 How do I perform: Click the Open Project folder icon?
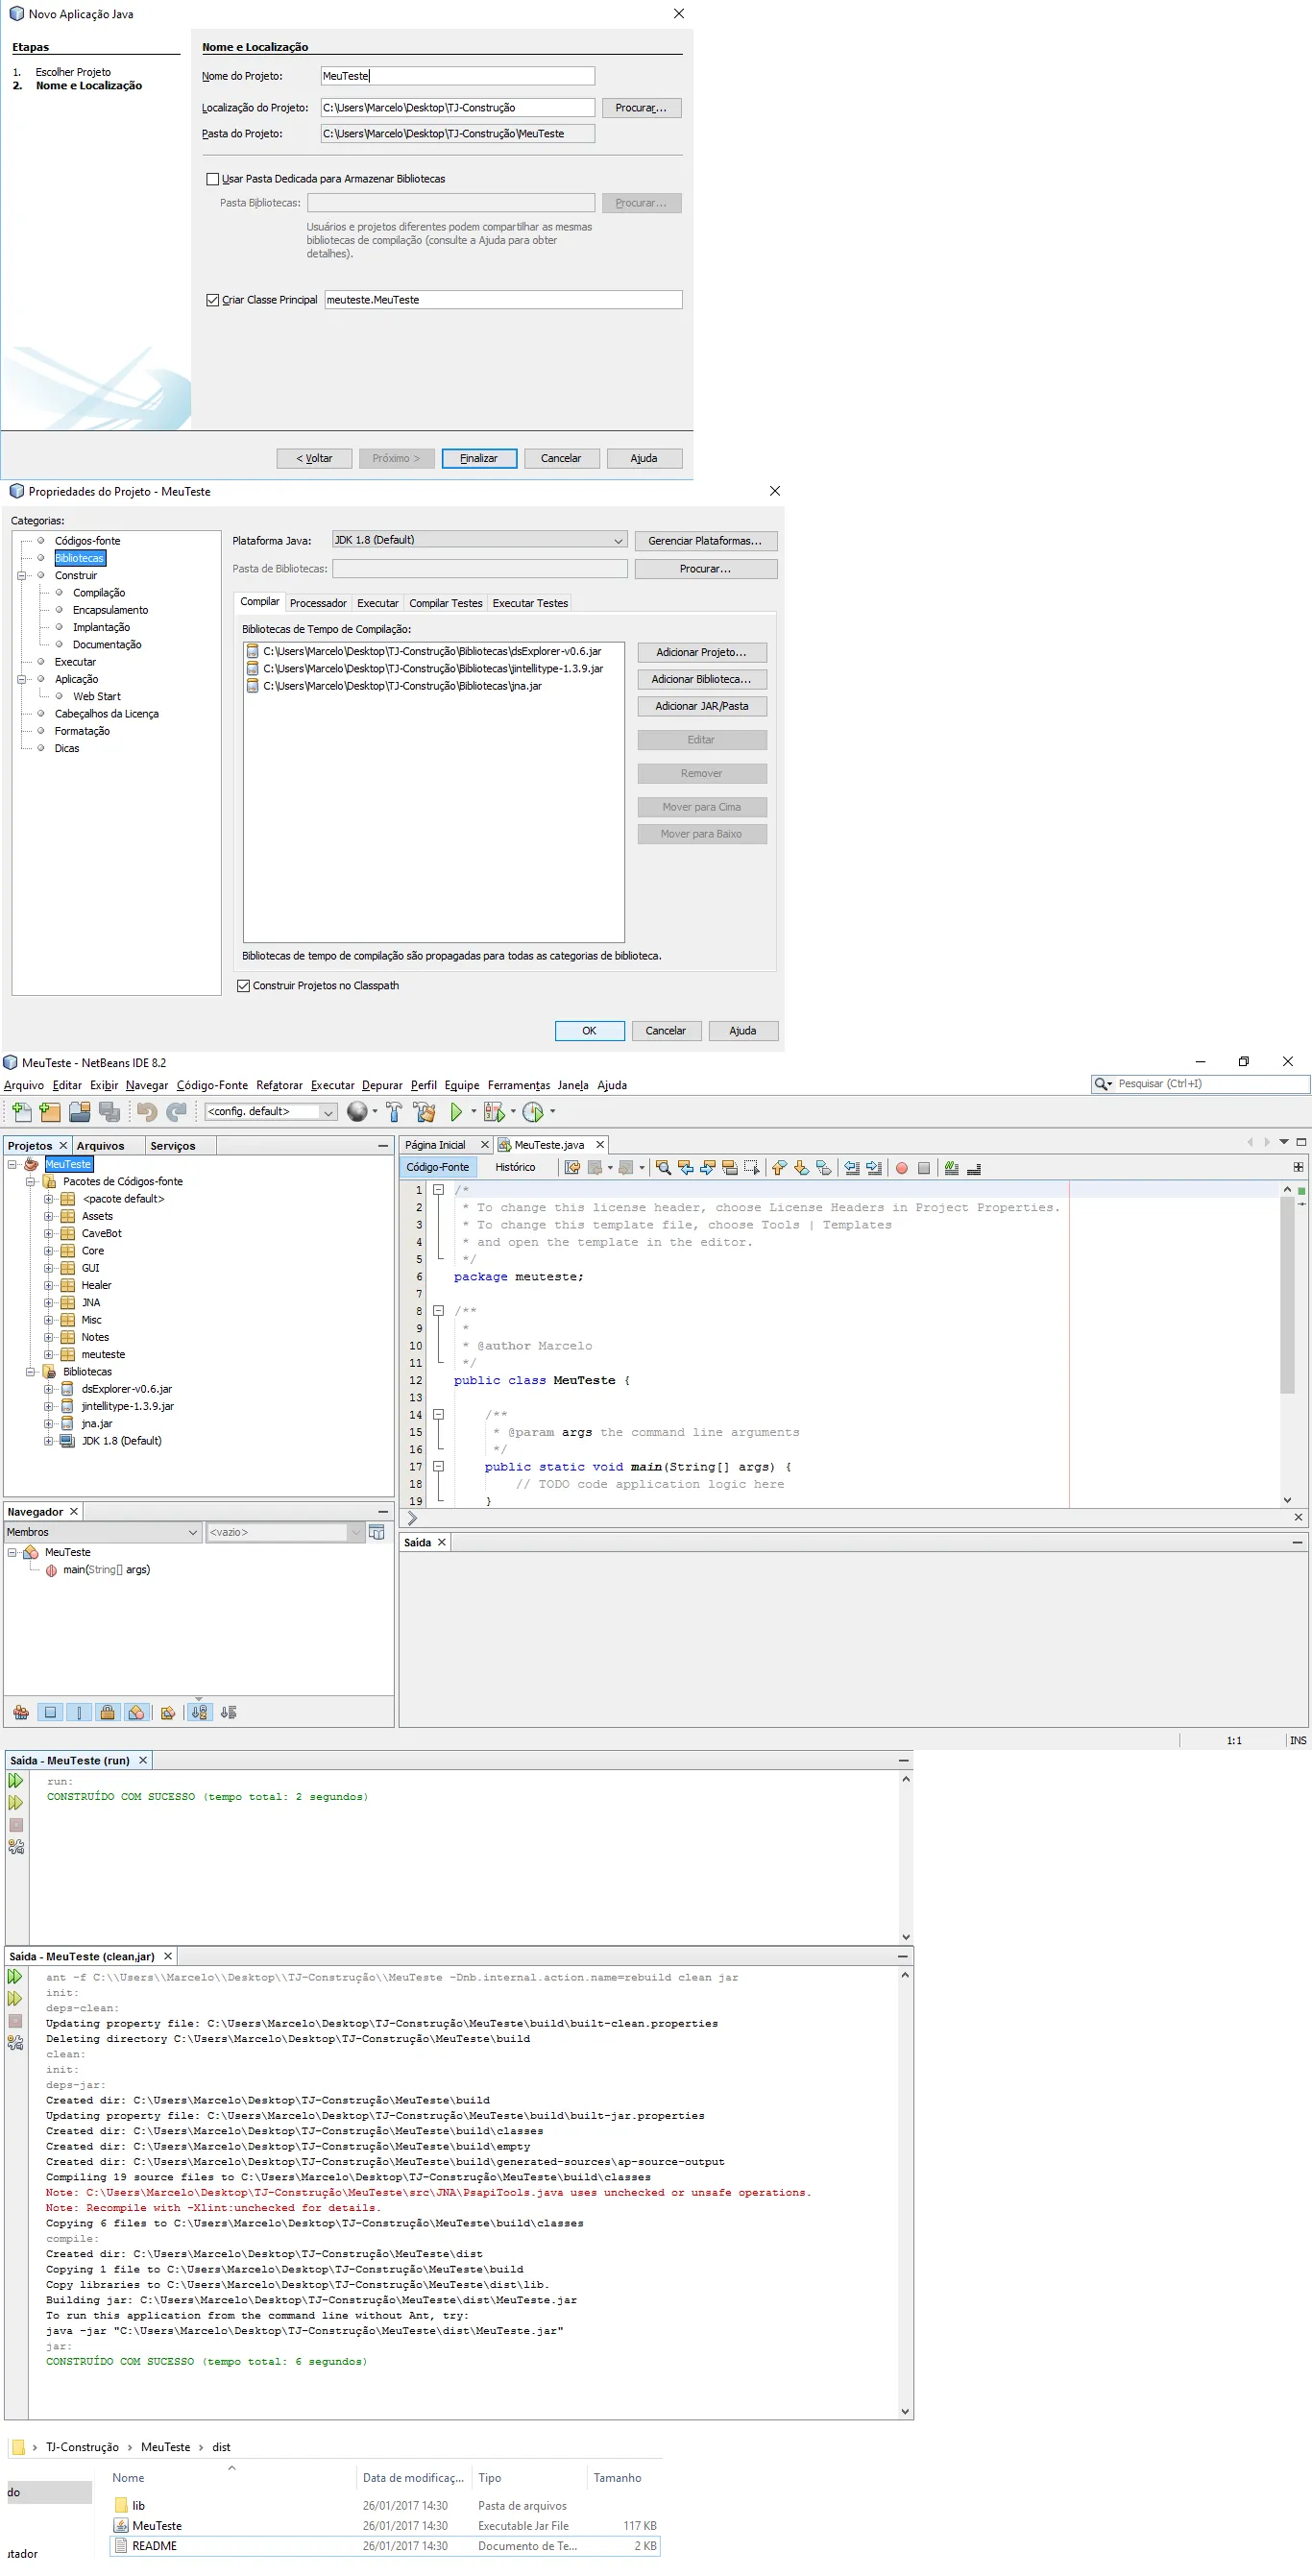(x=80, y=1112)
